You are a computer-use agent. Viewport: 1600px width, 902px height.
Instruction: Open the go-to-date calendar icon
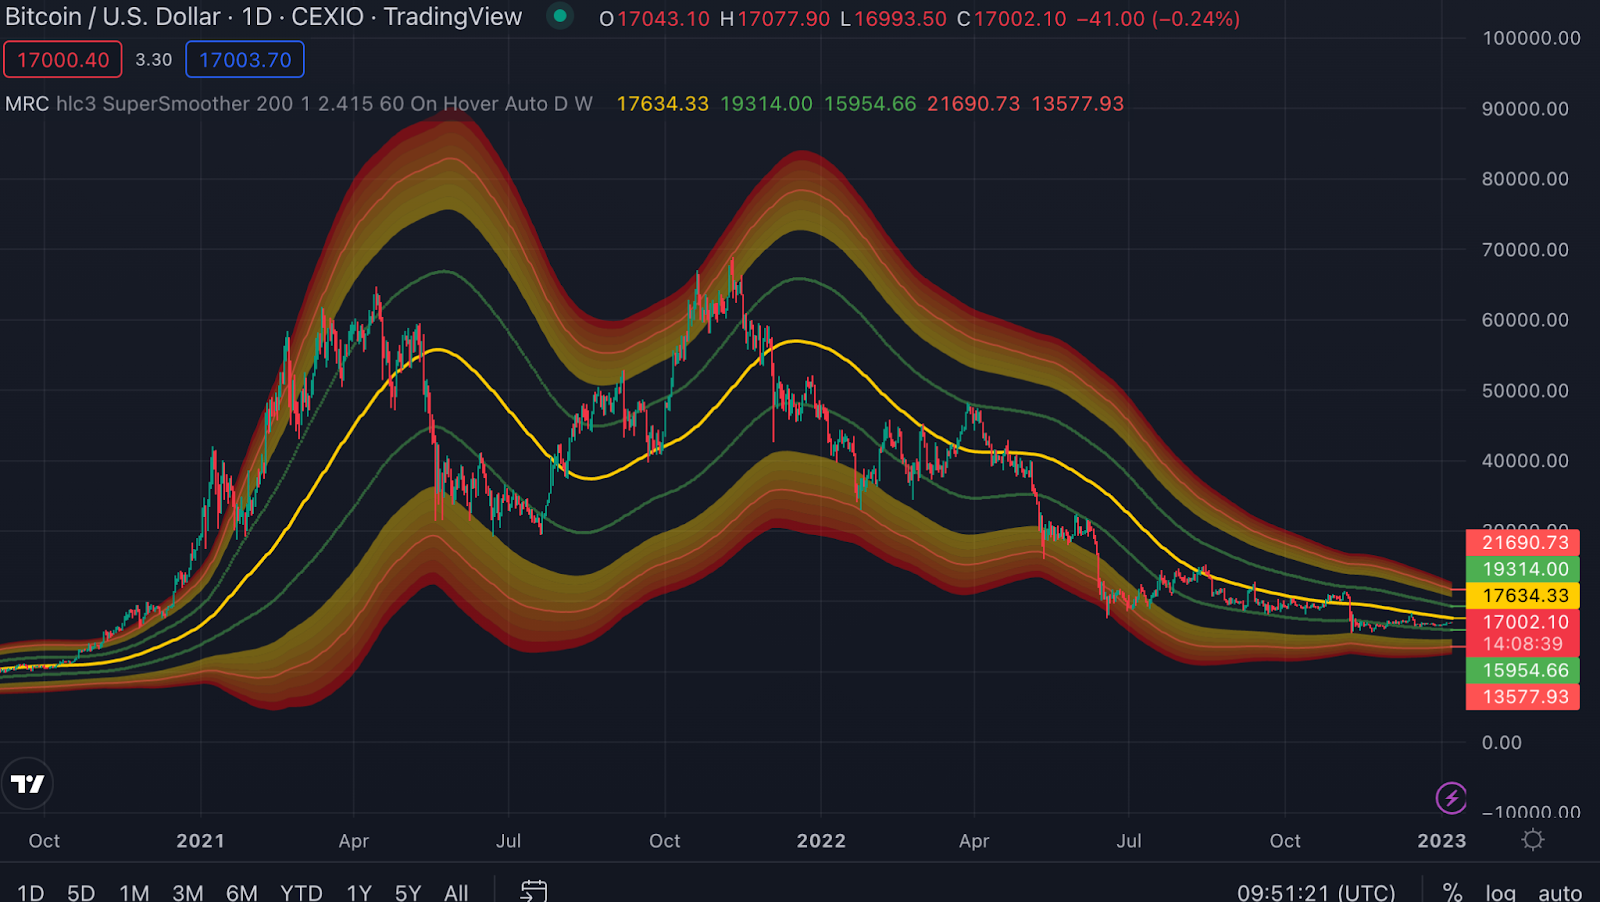pos(534,891)
